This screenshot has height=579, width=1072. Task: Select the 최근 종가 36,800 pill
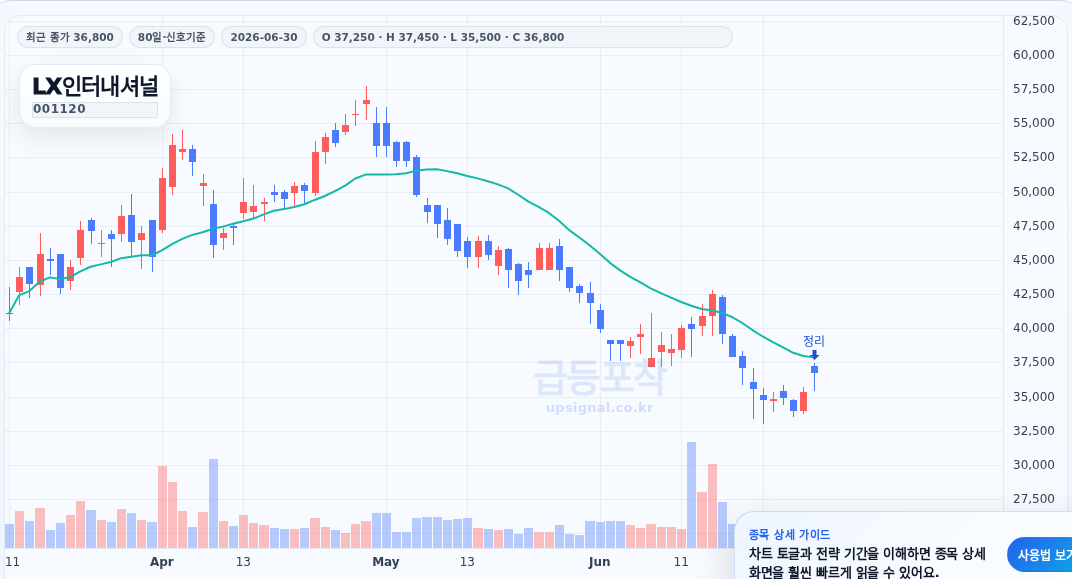coord(70,37)
